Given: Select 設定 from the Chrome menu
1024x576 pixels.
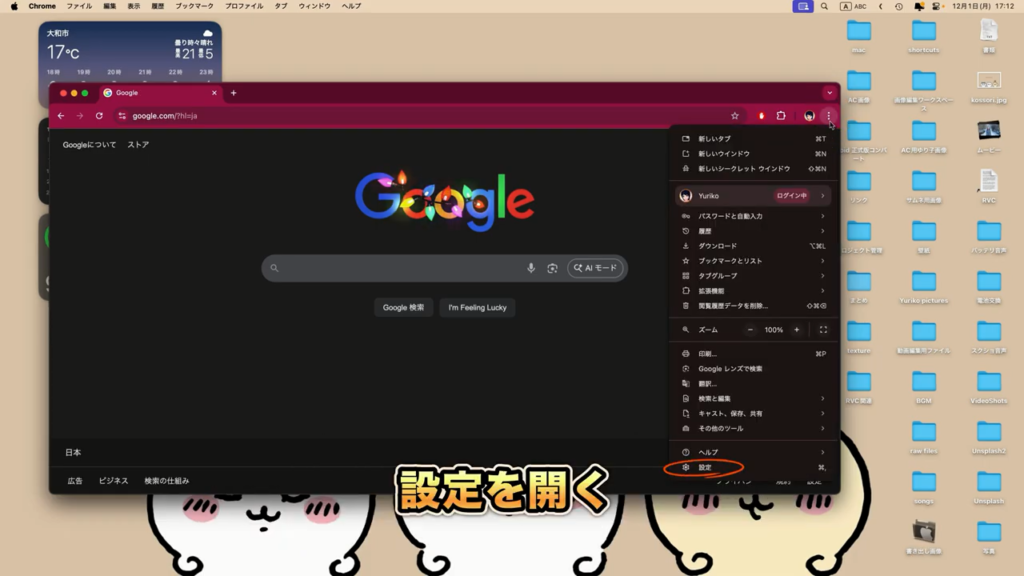Looking at the screenshot, I should pos(706,467).
